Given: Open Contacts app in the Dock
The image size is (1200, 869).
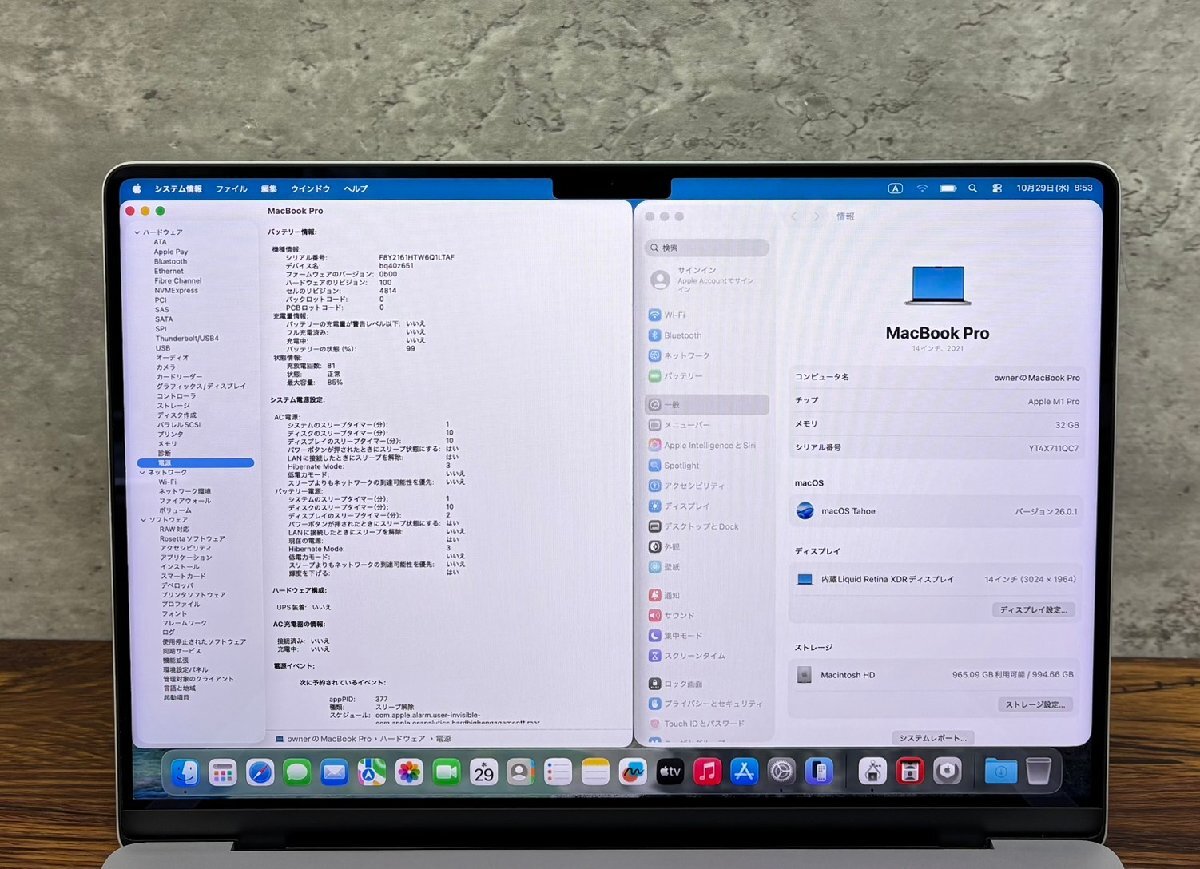Looking at the screenshot, I should (521, 772).
